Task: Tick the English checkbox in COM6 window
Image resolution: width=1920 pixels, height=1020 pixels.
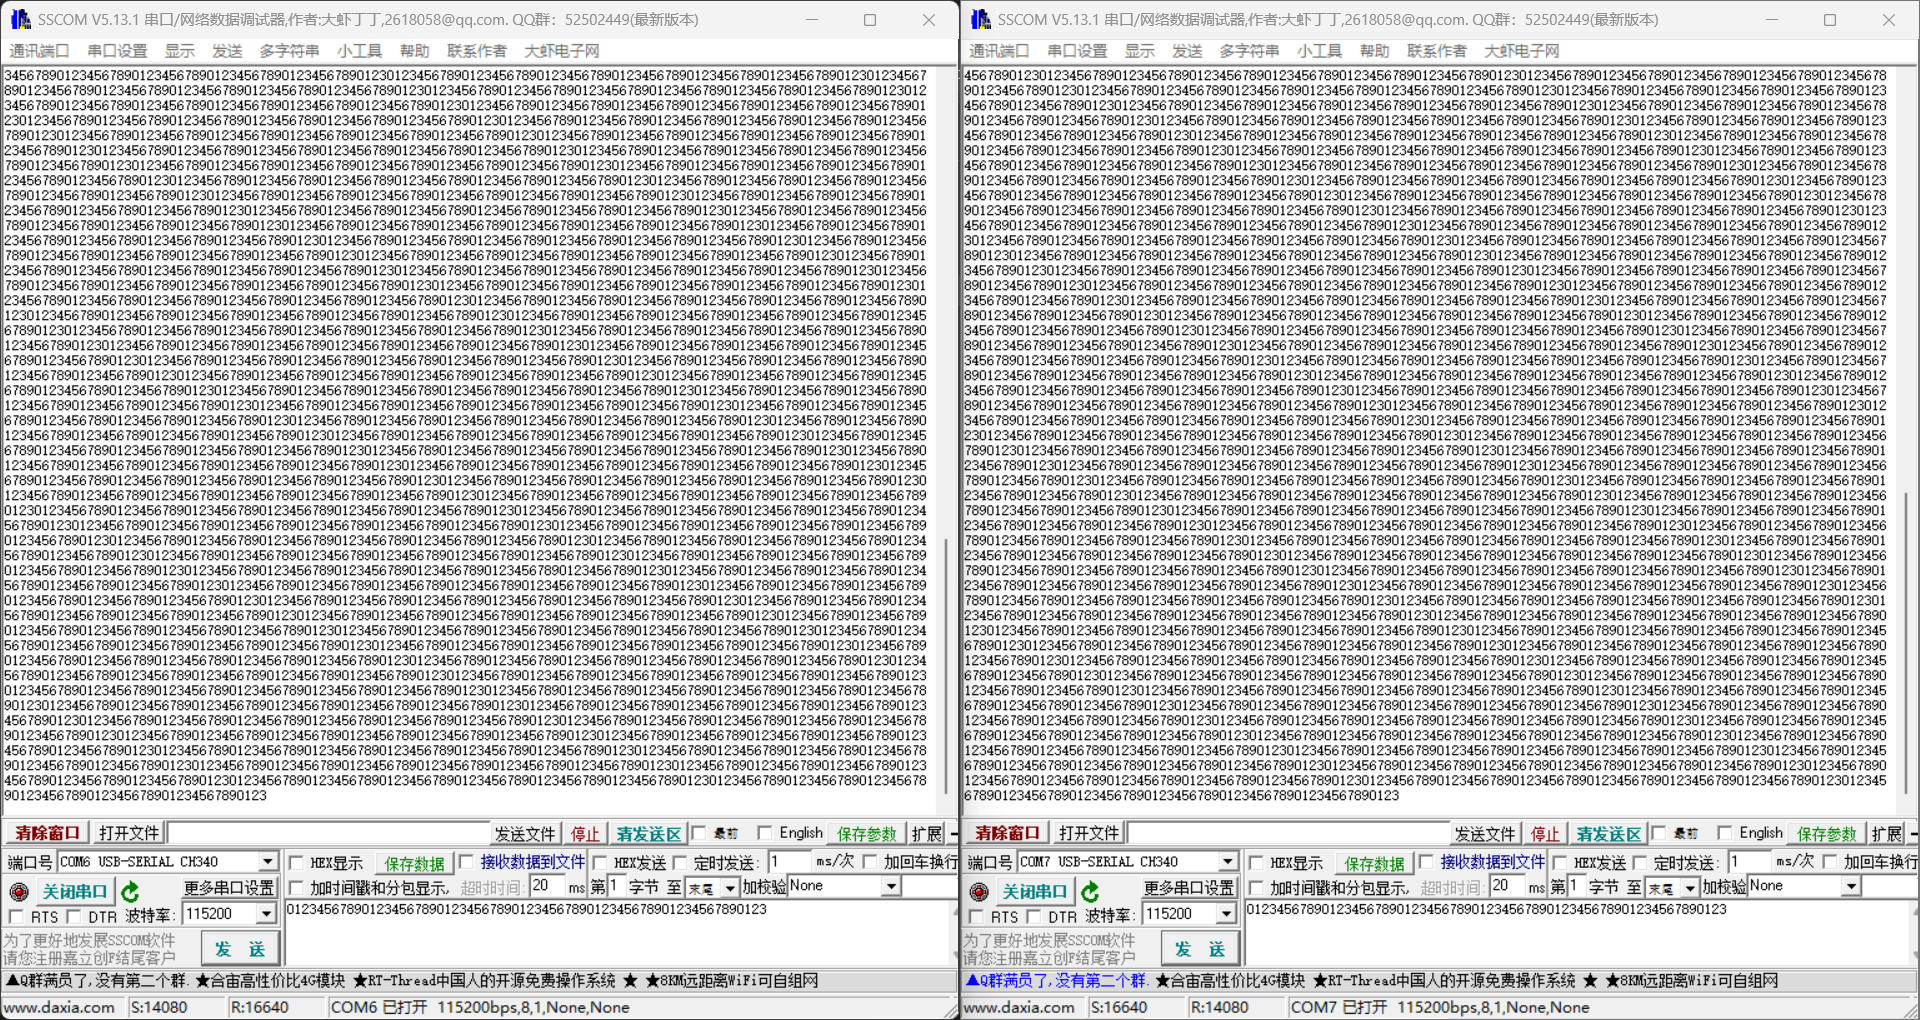Action: coord(765,833)
